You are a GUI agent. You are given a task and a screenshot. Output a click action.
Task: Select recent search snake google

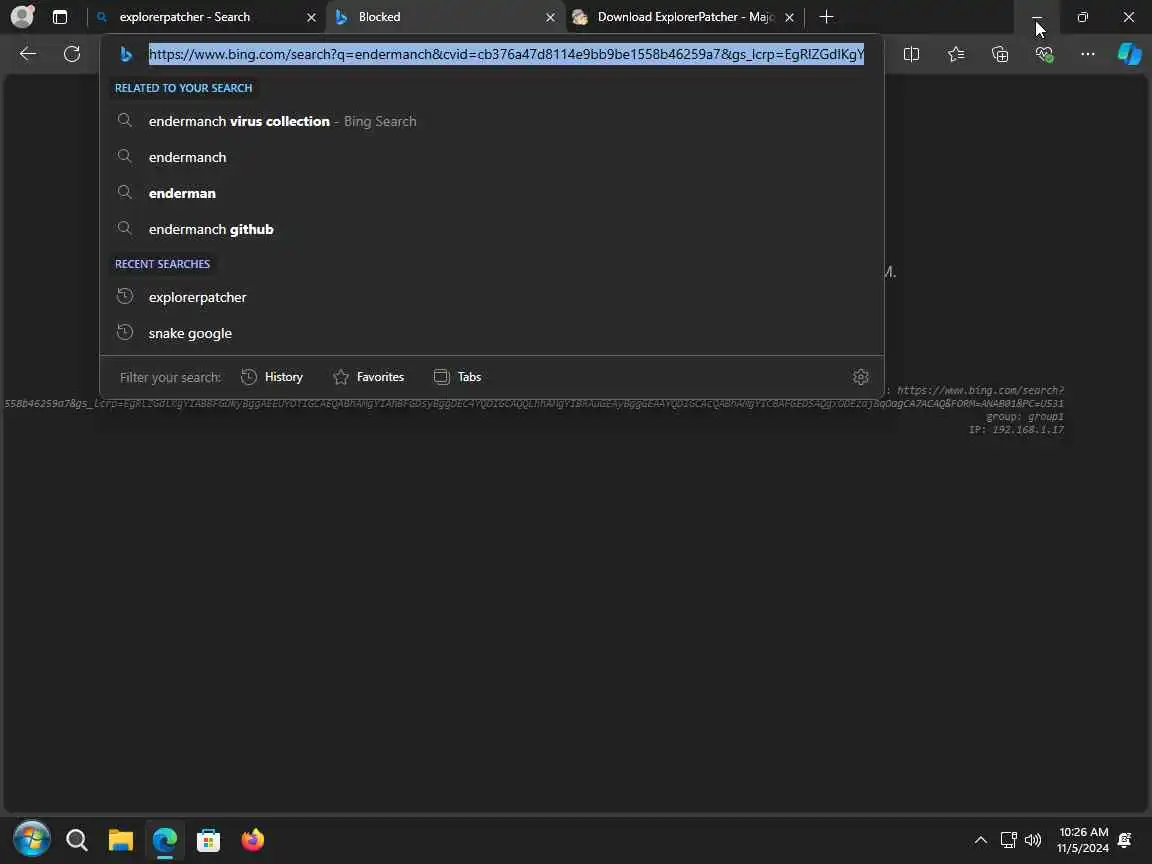pos(491,333)
